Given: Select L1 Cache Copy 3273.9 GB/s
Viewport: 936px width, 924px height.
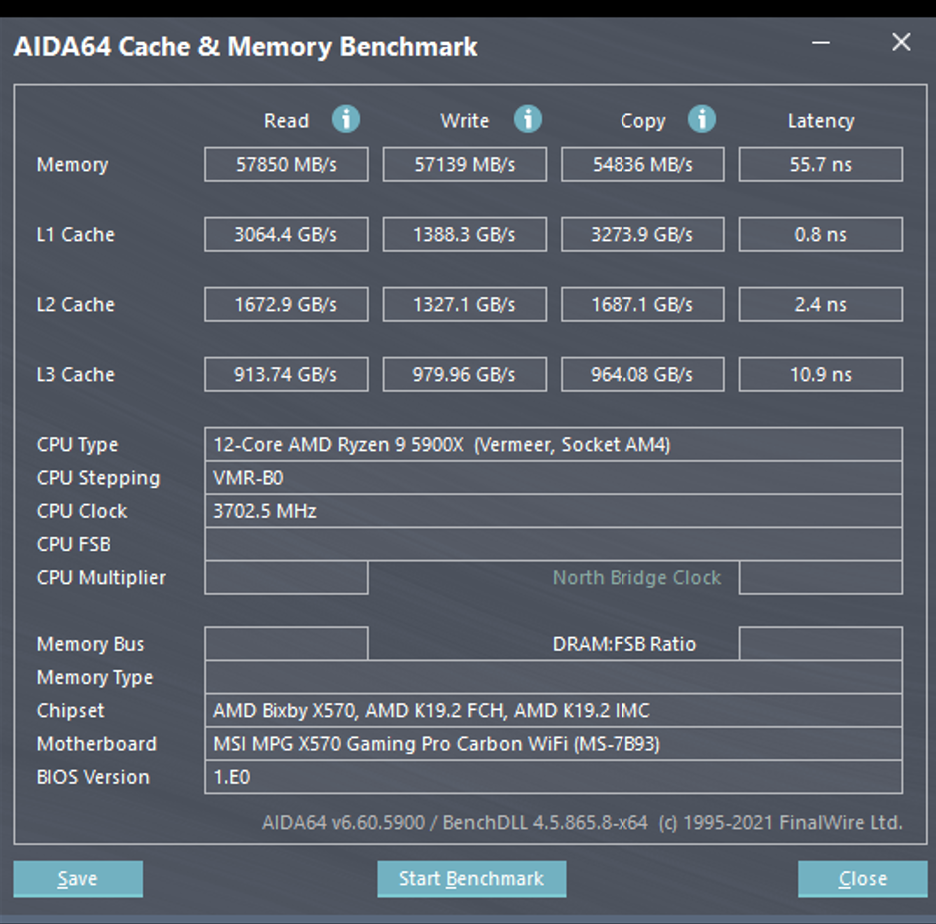Looking at the screenshot, I should pos(642,234).
